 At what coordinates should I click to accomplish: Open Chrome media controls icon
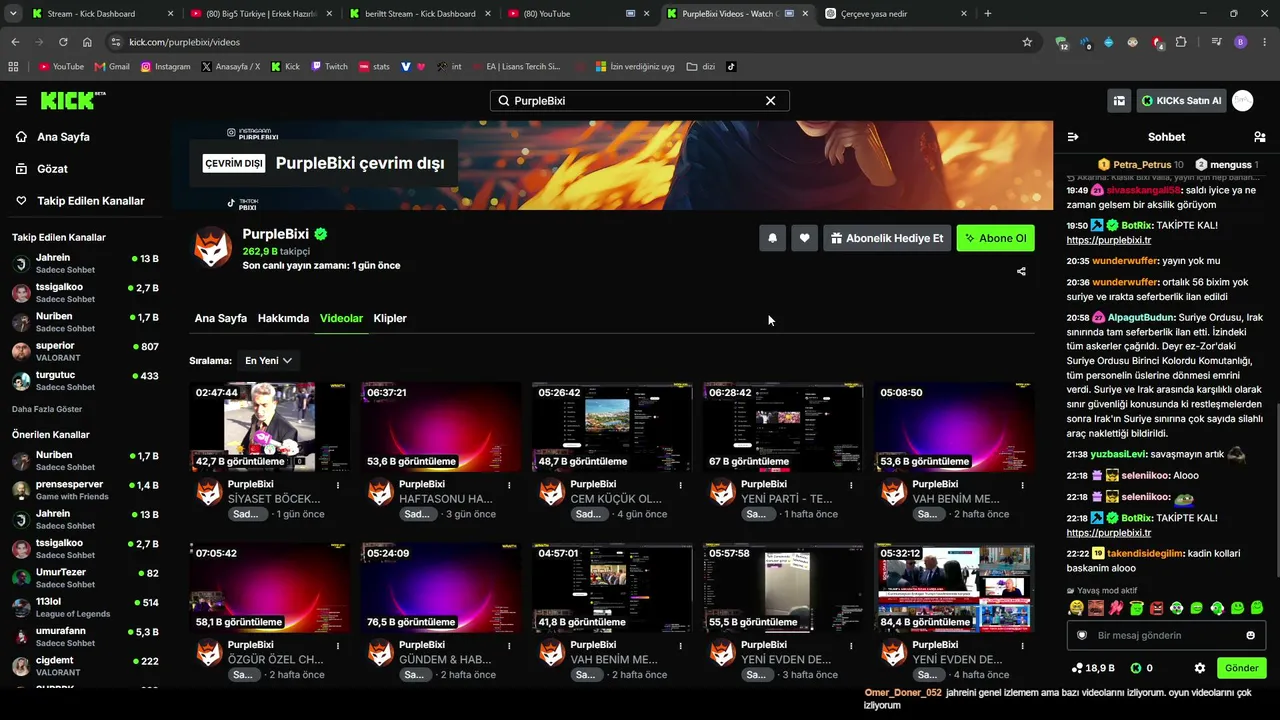1216,42
